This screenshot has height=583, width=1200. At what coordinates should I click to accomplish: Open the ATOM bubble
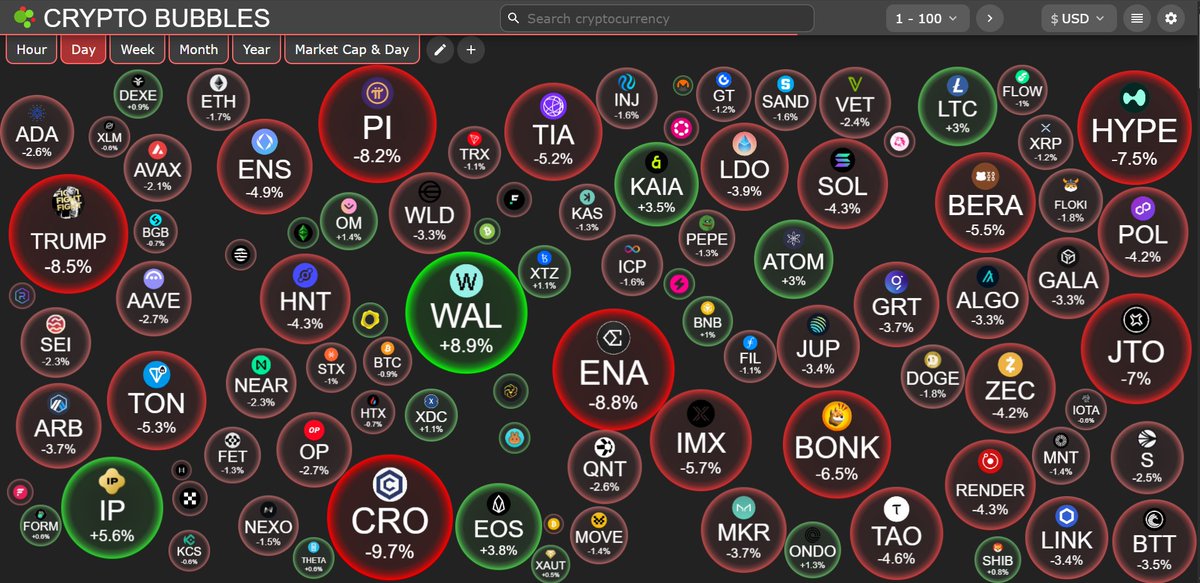point(793,259)
